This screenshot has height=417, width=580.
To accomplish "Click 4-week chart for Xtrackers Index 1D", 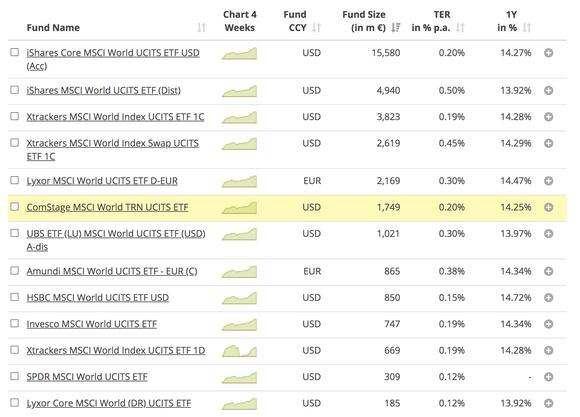I will [x=239, y=351].
